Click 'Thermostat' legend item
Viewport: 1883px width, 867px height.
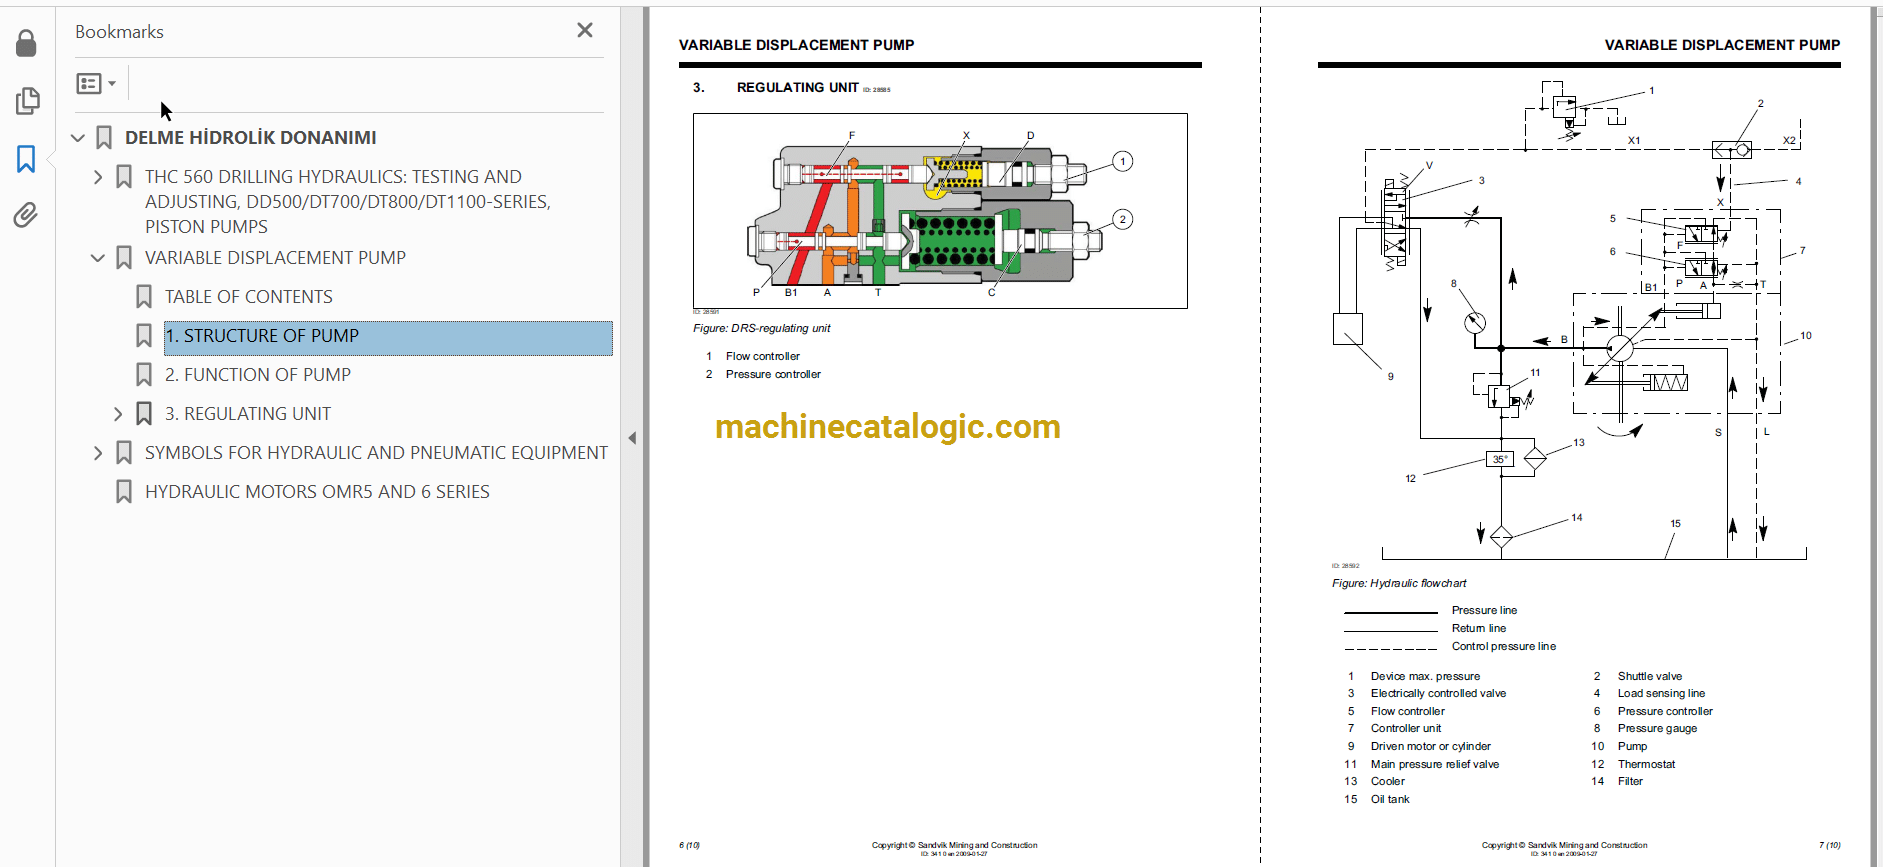click(x=1646, y=764)
